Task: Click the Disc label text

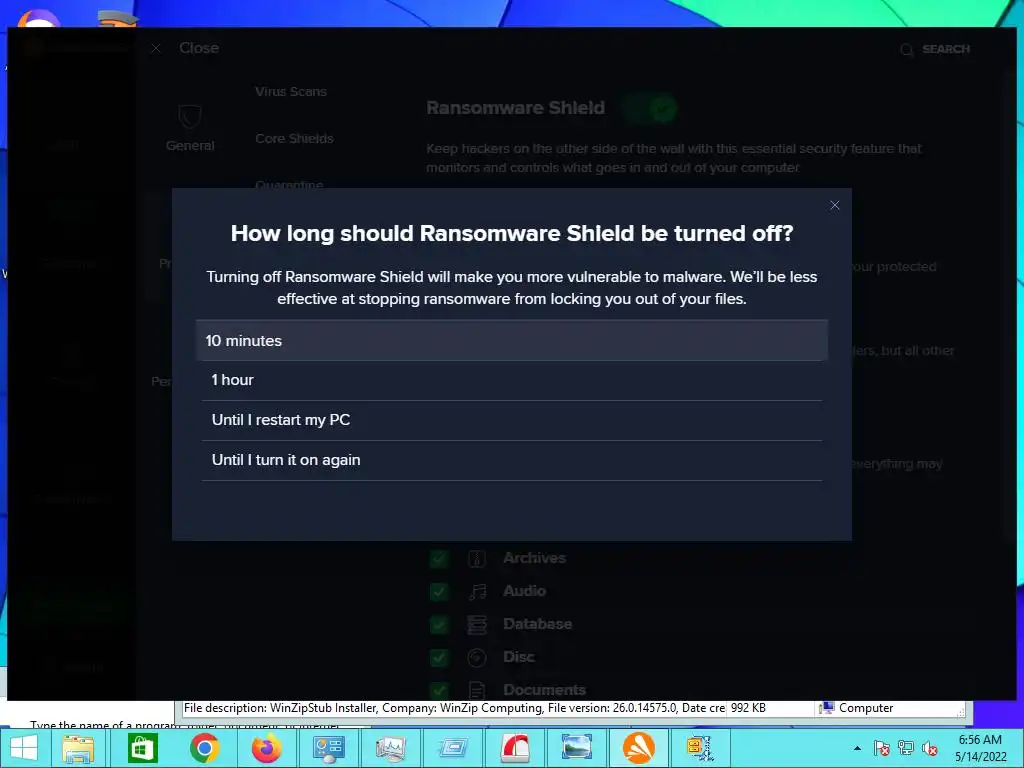Action: (519, 656)
